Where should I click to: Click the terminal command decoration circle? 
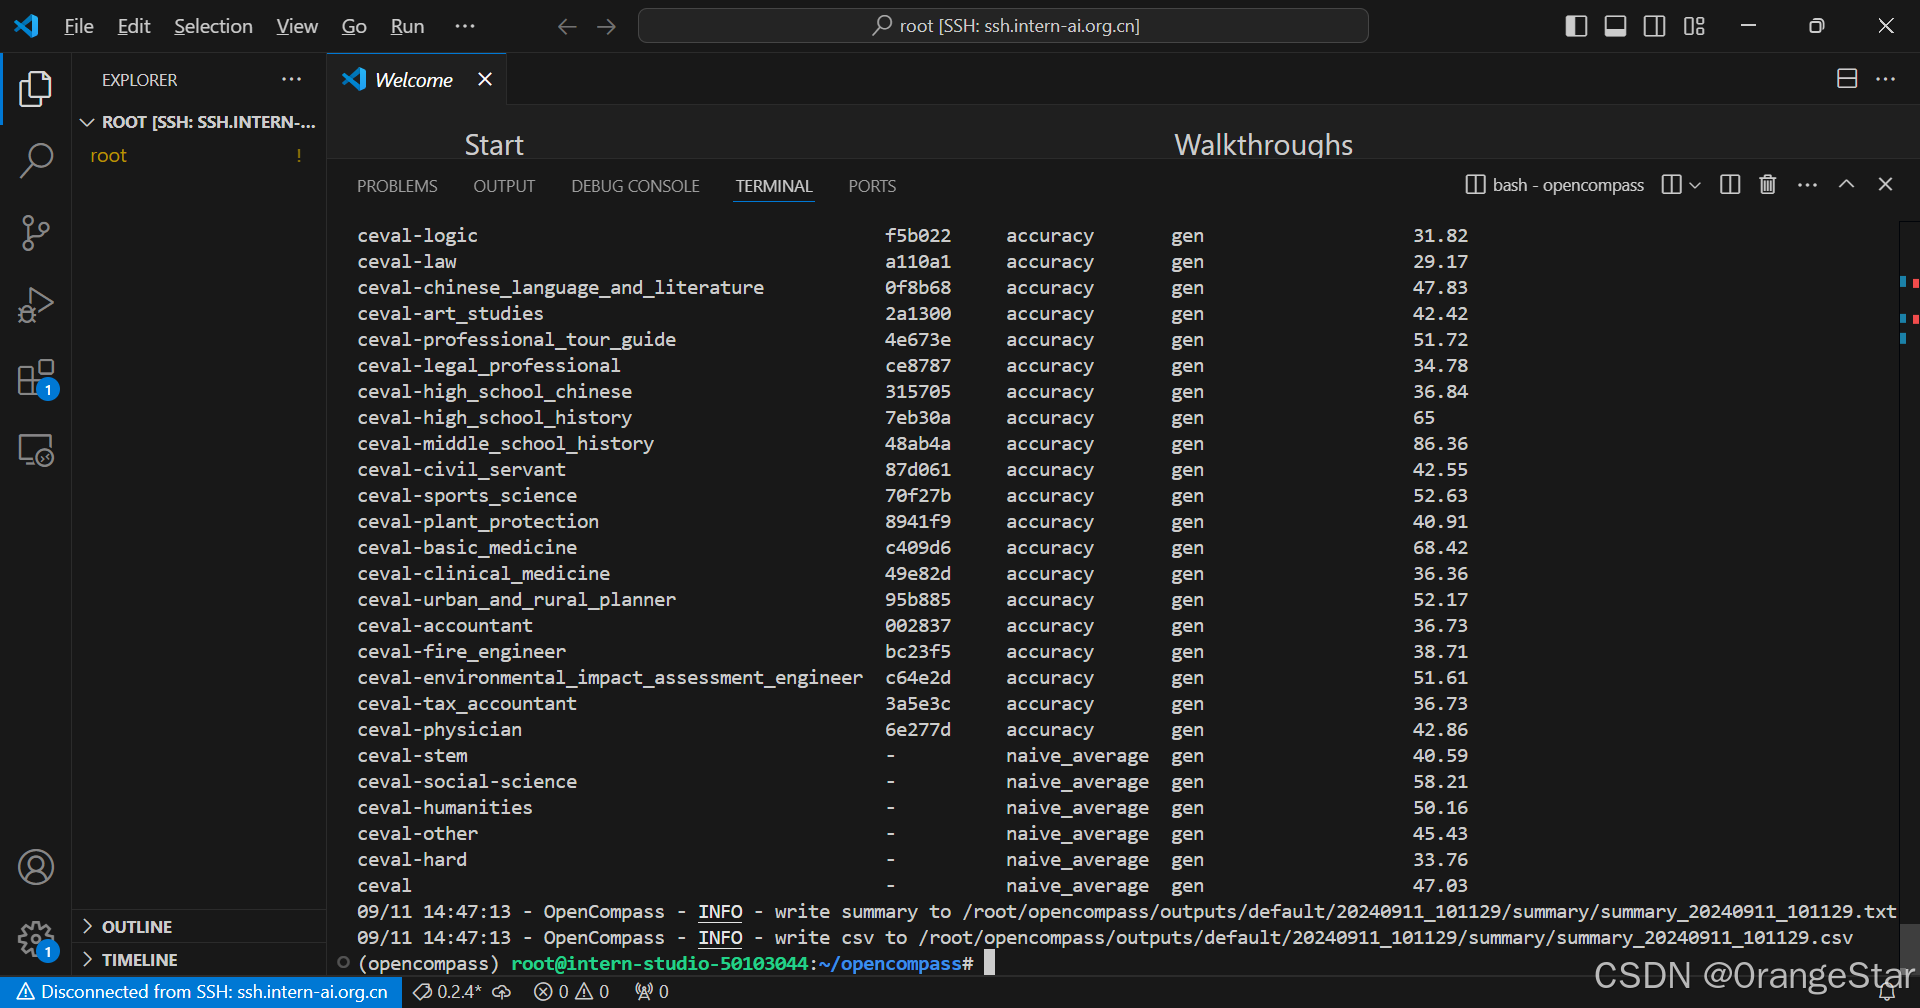tap(343, 963)
